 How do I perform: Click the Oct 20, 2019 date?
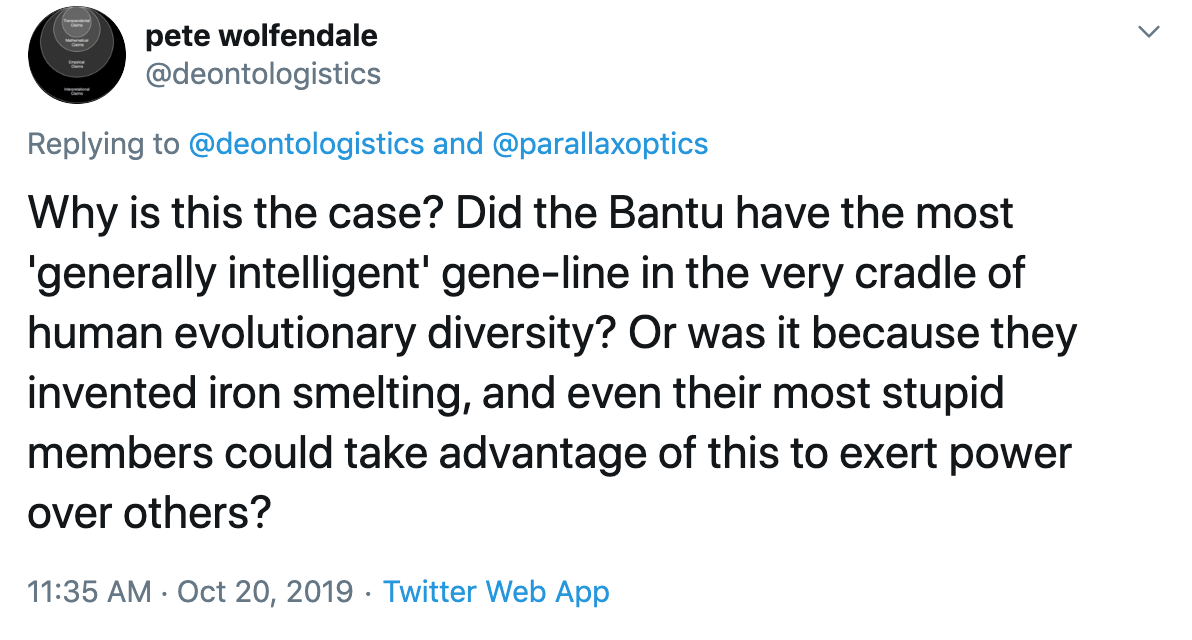pos(265,591)
